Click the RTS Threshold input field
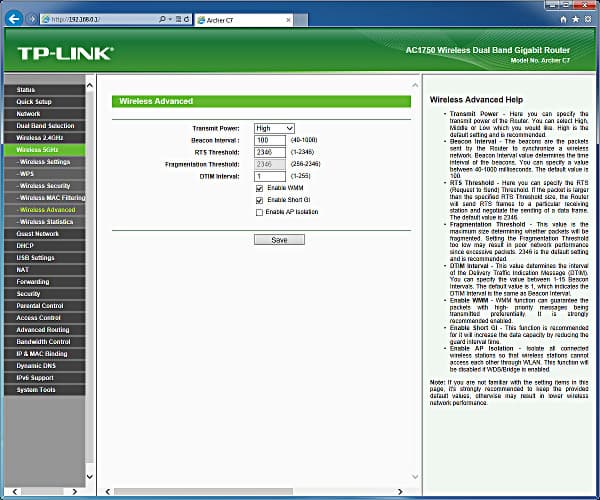Viewport: 600px width, 500px height. [270, 152]
